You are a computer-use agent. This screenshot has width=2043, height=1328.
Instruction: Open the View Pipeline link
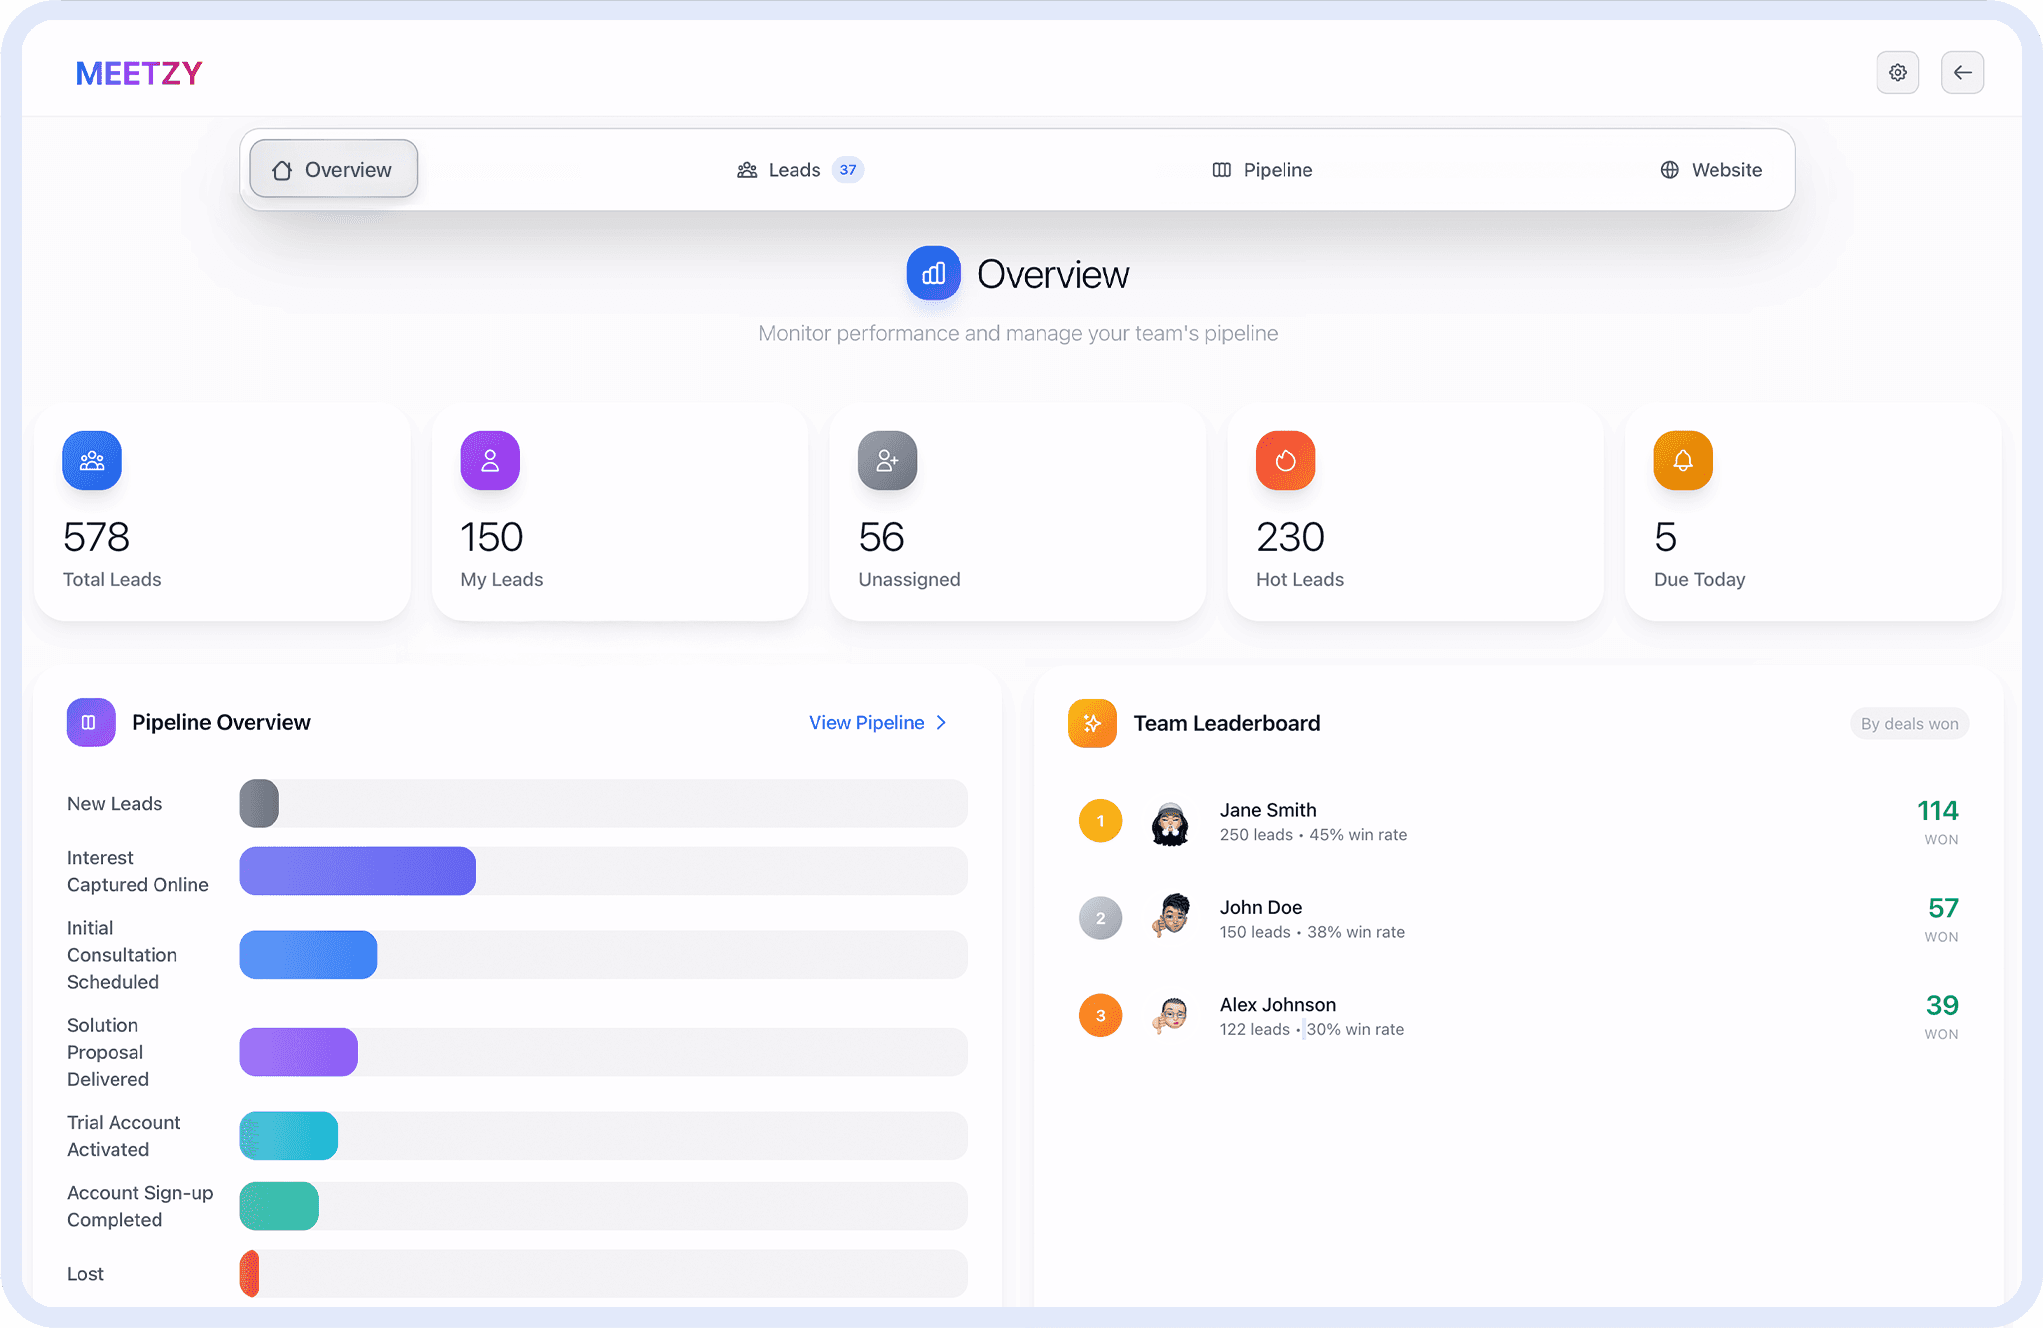pos(866,722)
